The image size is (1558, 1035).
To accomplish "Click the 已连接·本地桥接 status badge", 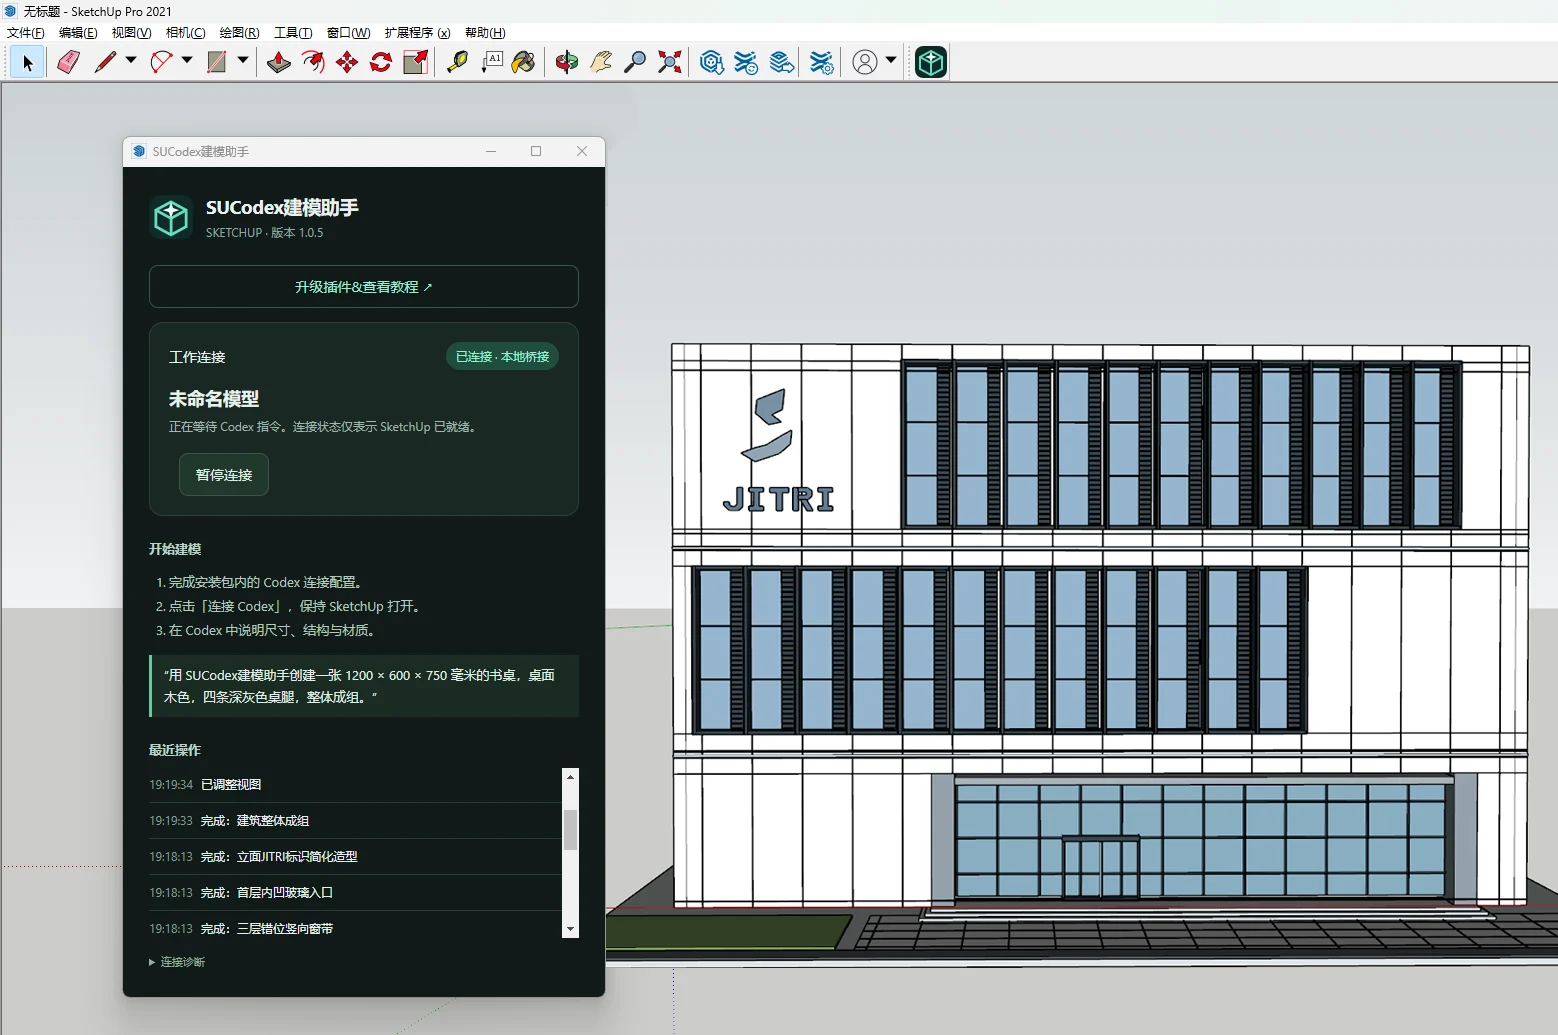I will (502, 357).
